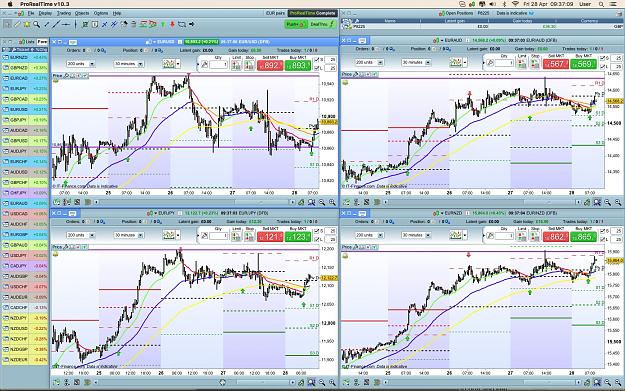This screenshot has width=625, height=391.
Task: Select EURCHF row in the pairs list
Action: [x=25, y=161]
